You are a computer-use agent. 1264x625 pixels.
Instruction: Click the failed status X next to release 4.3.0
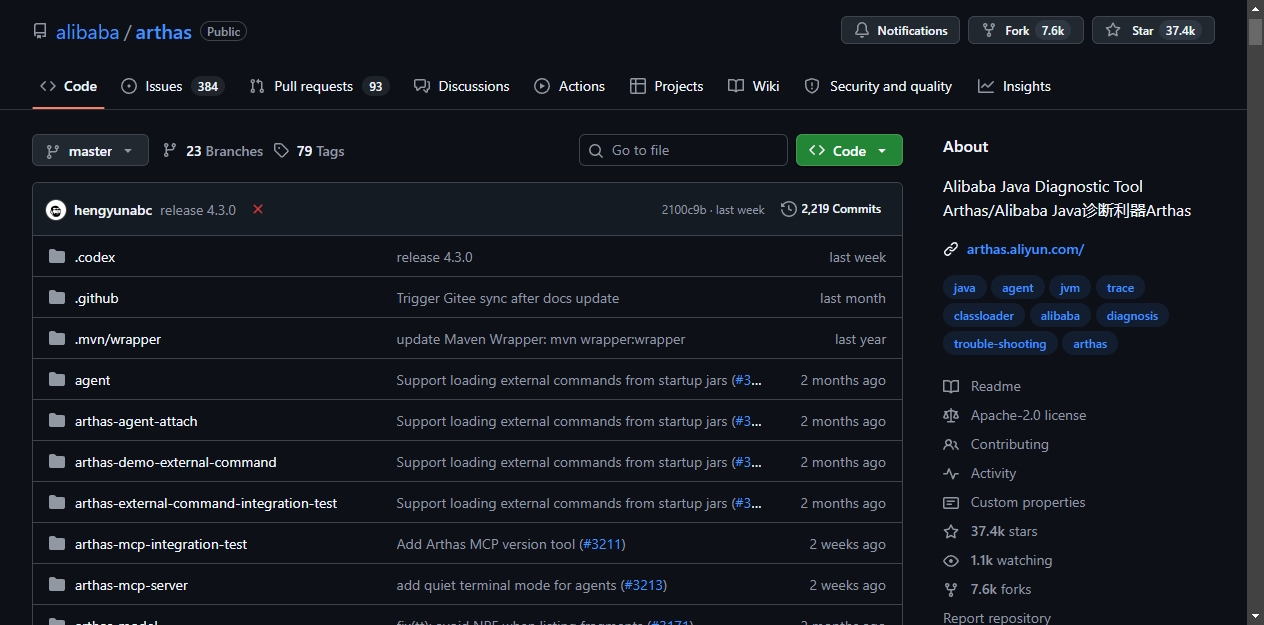258,209
